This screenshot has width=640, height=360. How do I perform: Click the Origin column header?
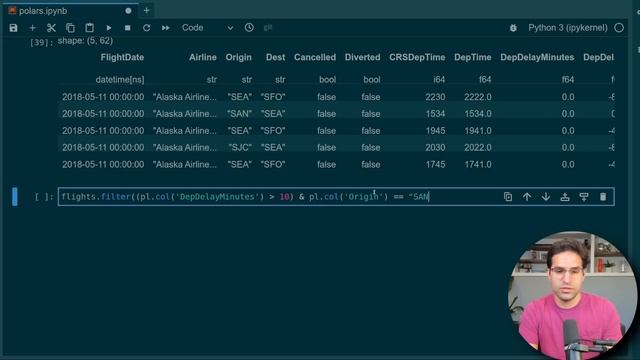tap(238, 58)
